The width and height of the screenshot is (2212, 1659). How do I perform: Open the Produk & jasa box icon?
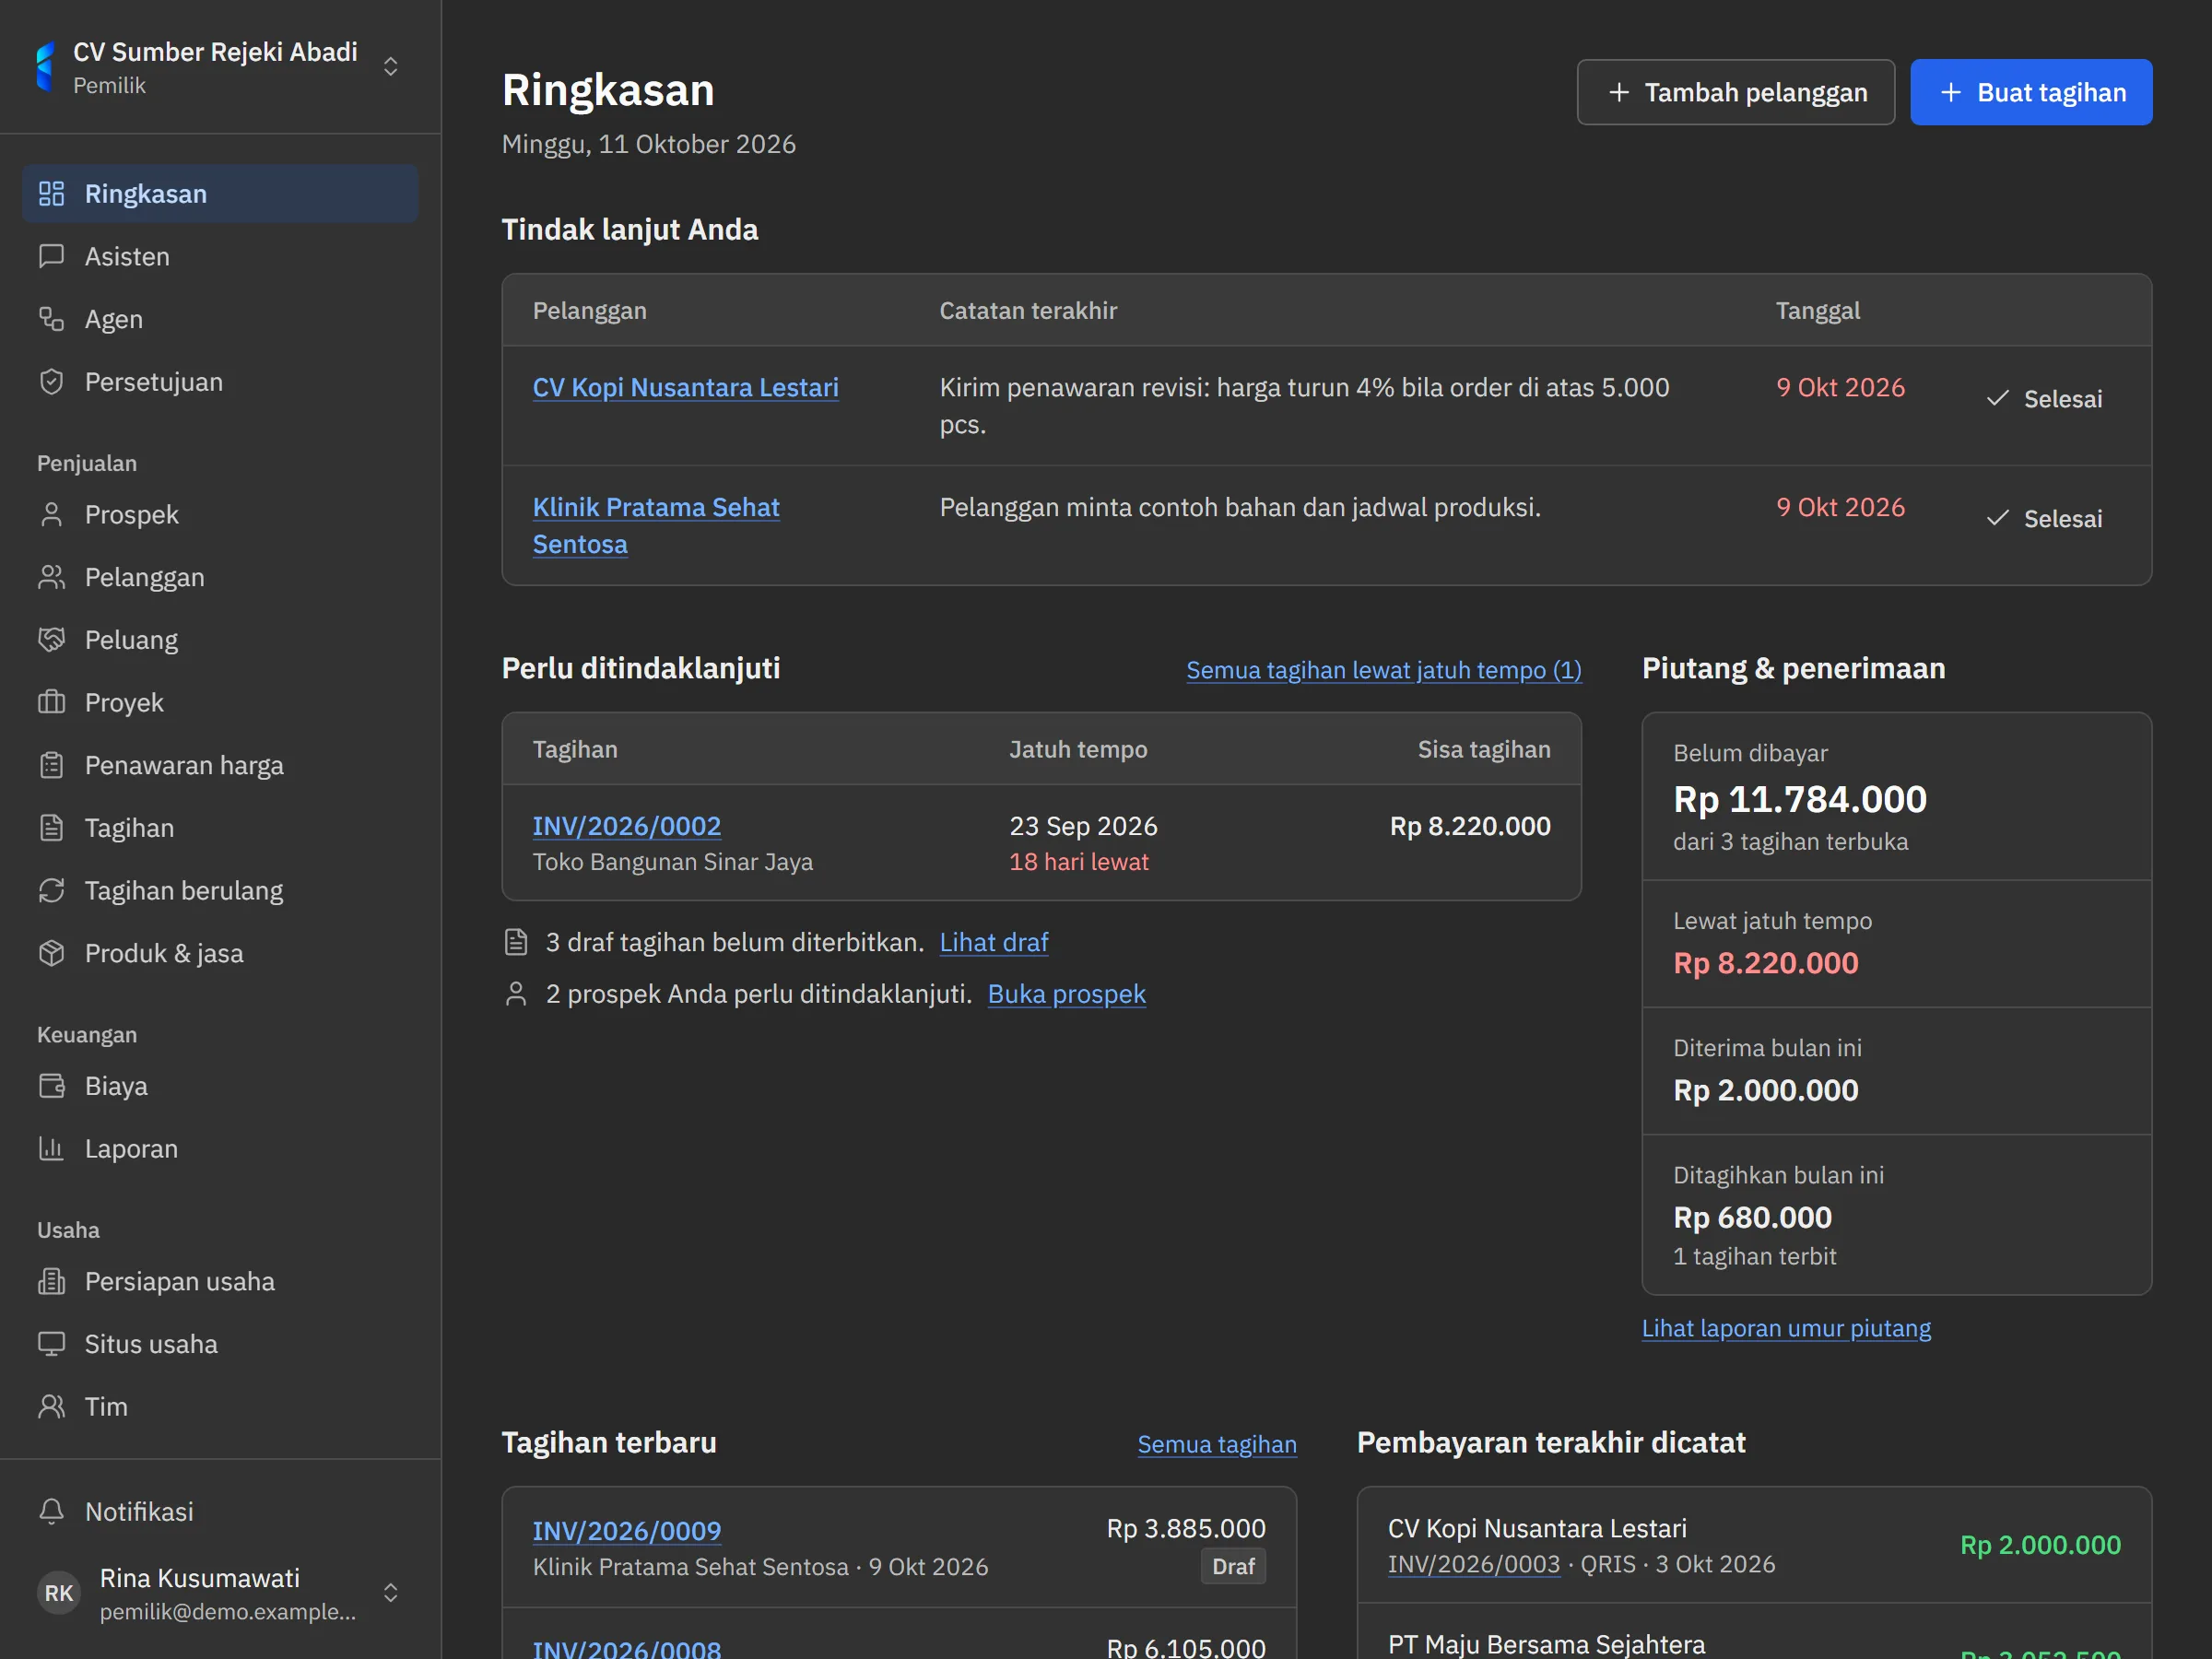tap(51, 953)
